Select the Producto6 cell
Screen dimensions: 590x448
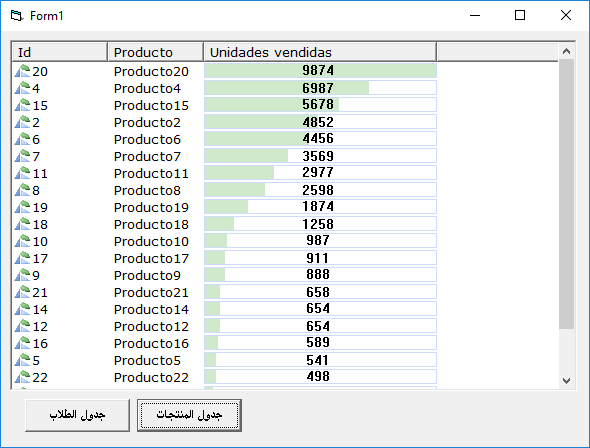click(x=147, y=139)
